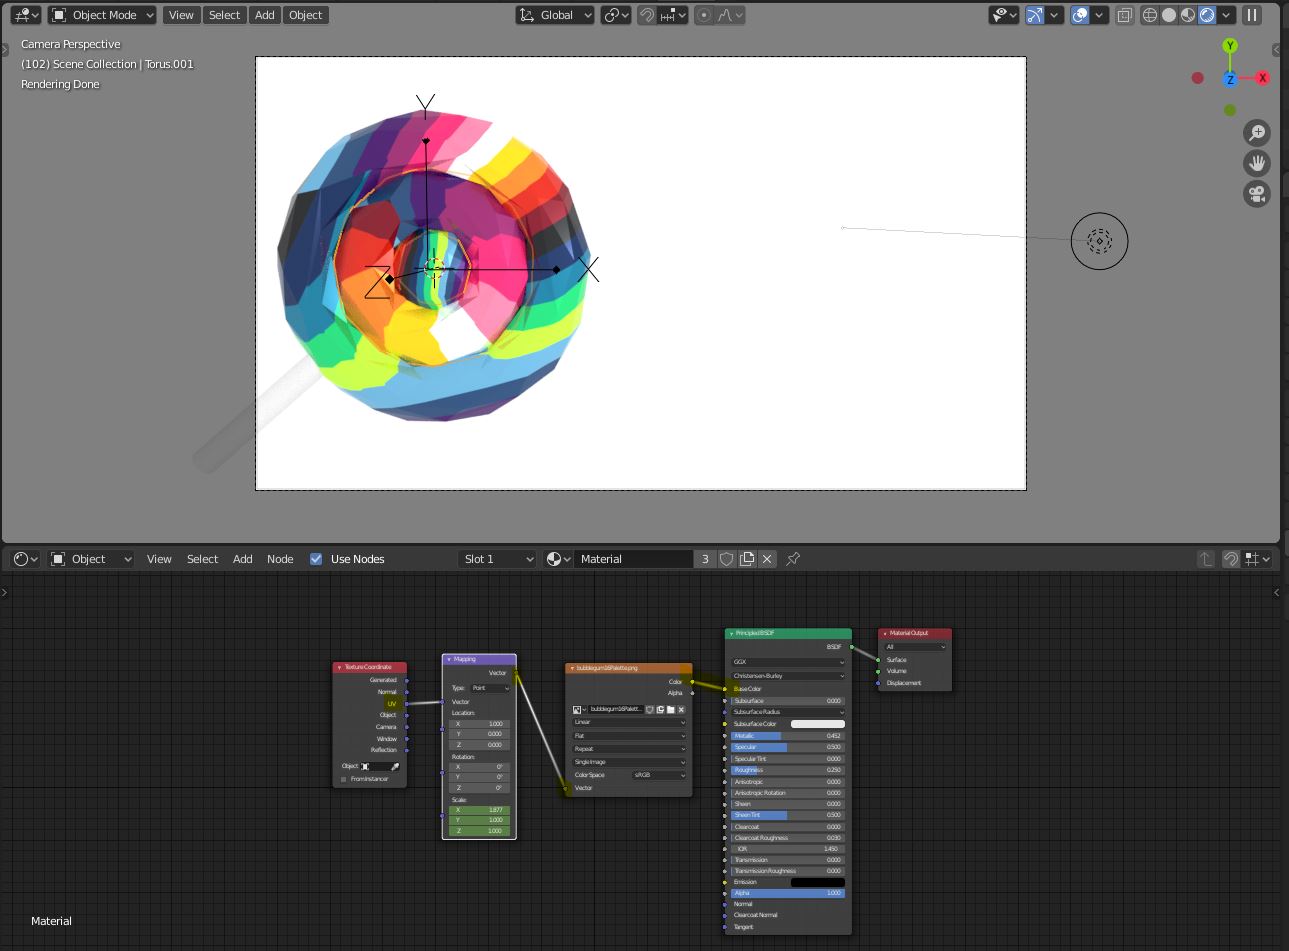Image resolution: width=1289 pixels, height=951 pixels.
Task: Enable From Instancer checkbox in Texture Coordinate
Action: [344, 779]
